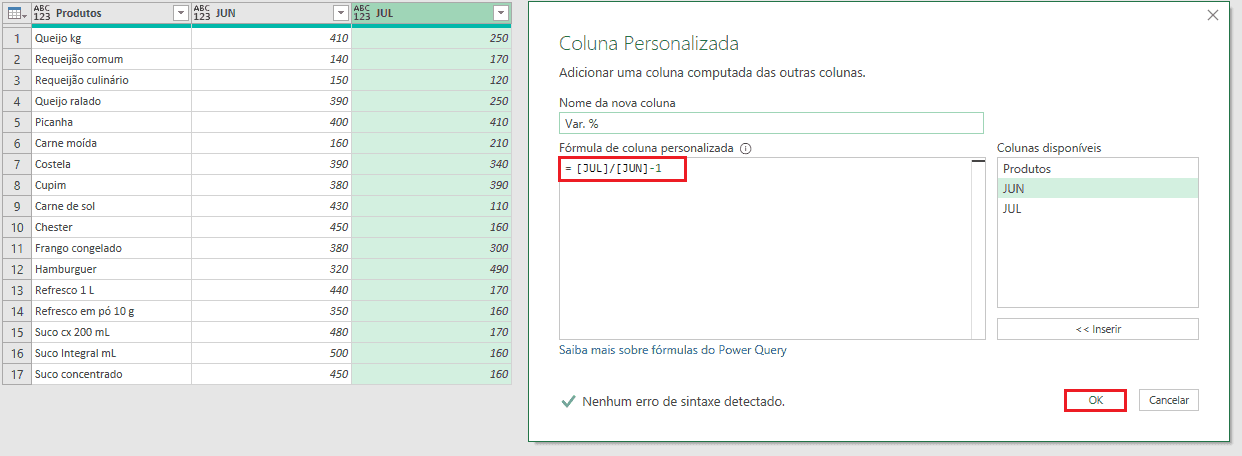The width and height of the screenshot is (1242, 456).
Task: Click the Costela cell
Action: click(111, 164)
